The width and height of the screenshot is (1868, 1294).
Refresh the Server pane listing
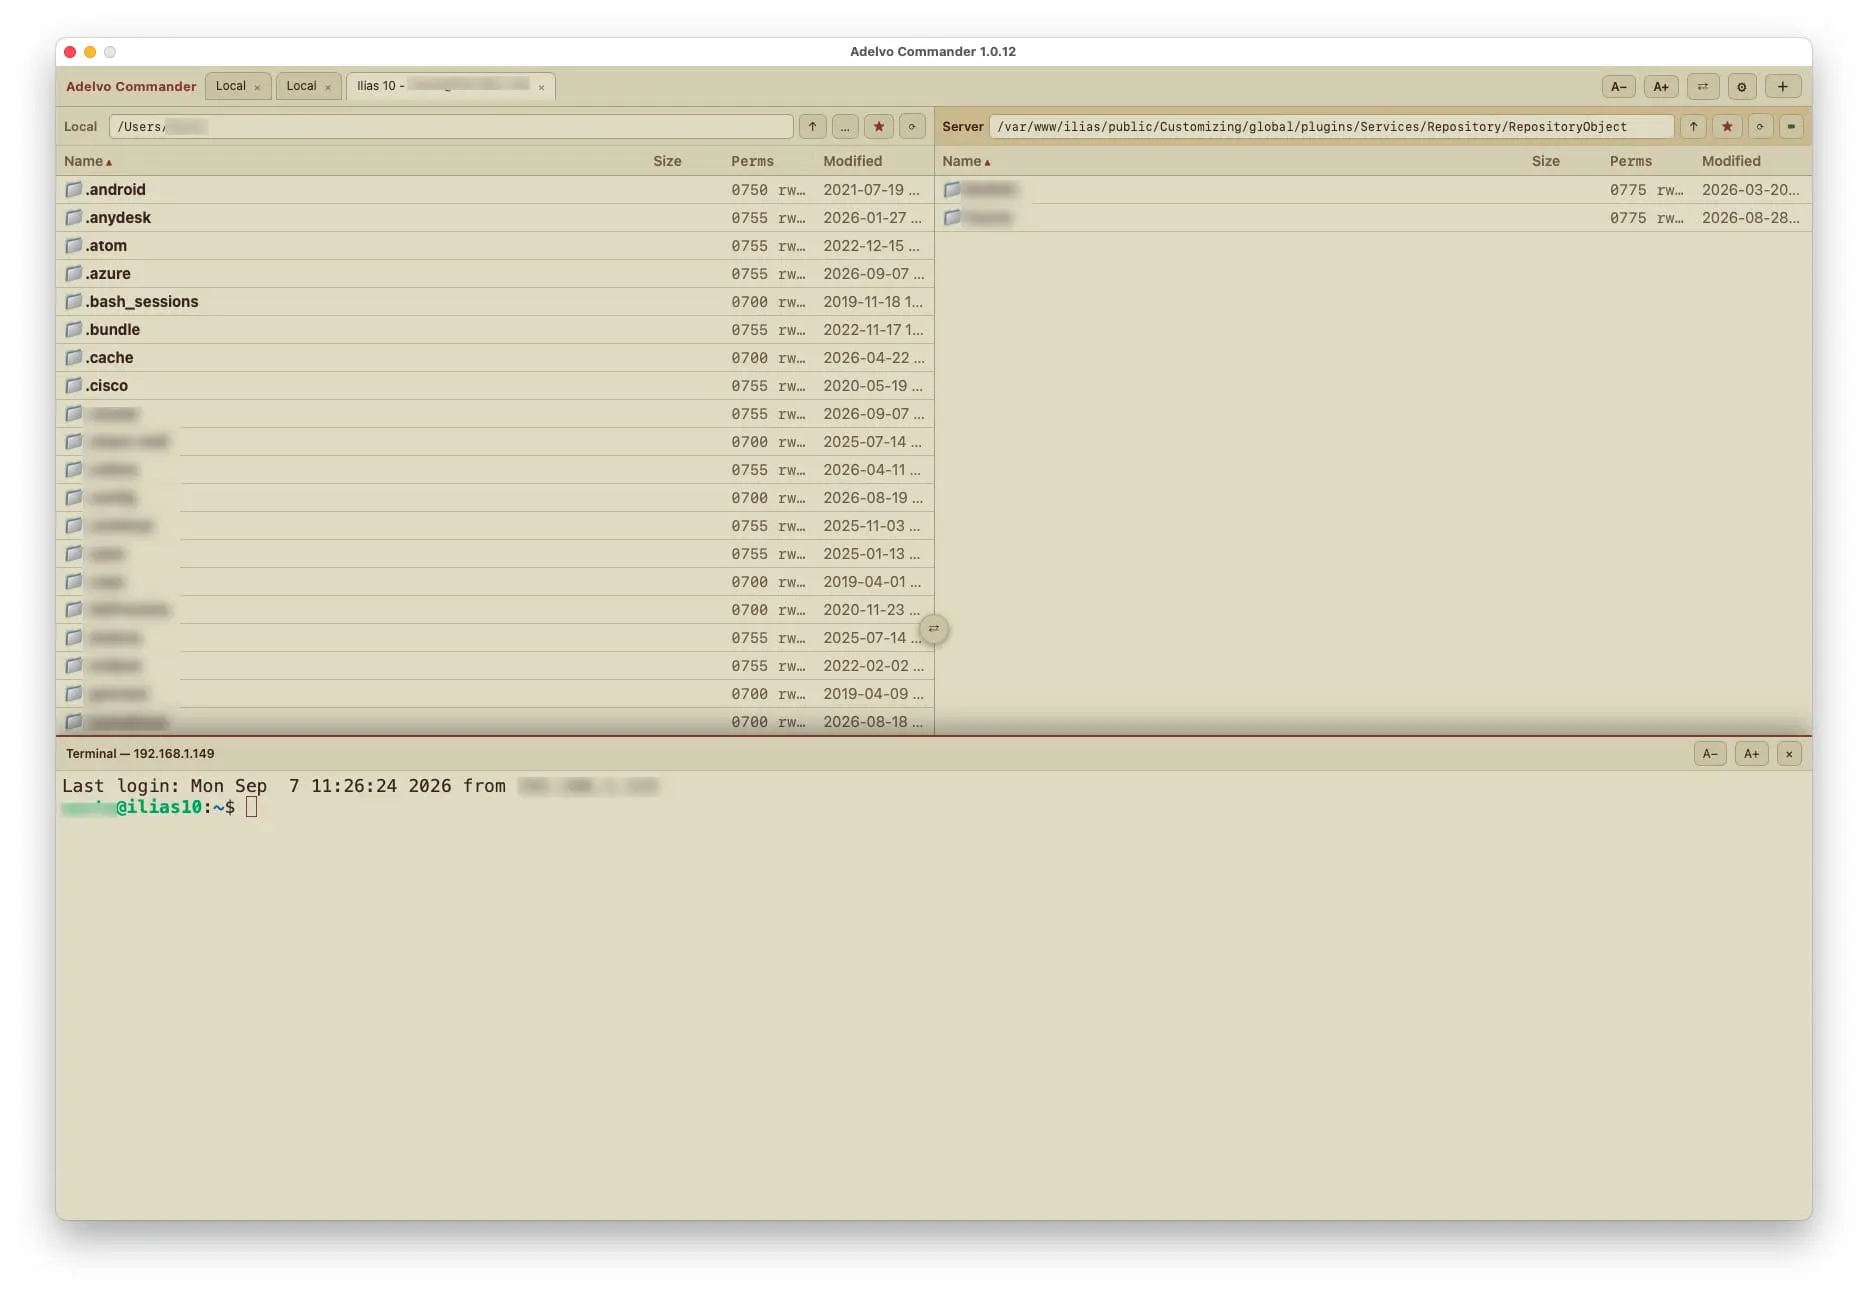tap(1759, 127)
